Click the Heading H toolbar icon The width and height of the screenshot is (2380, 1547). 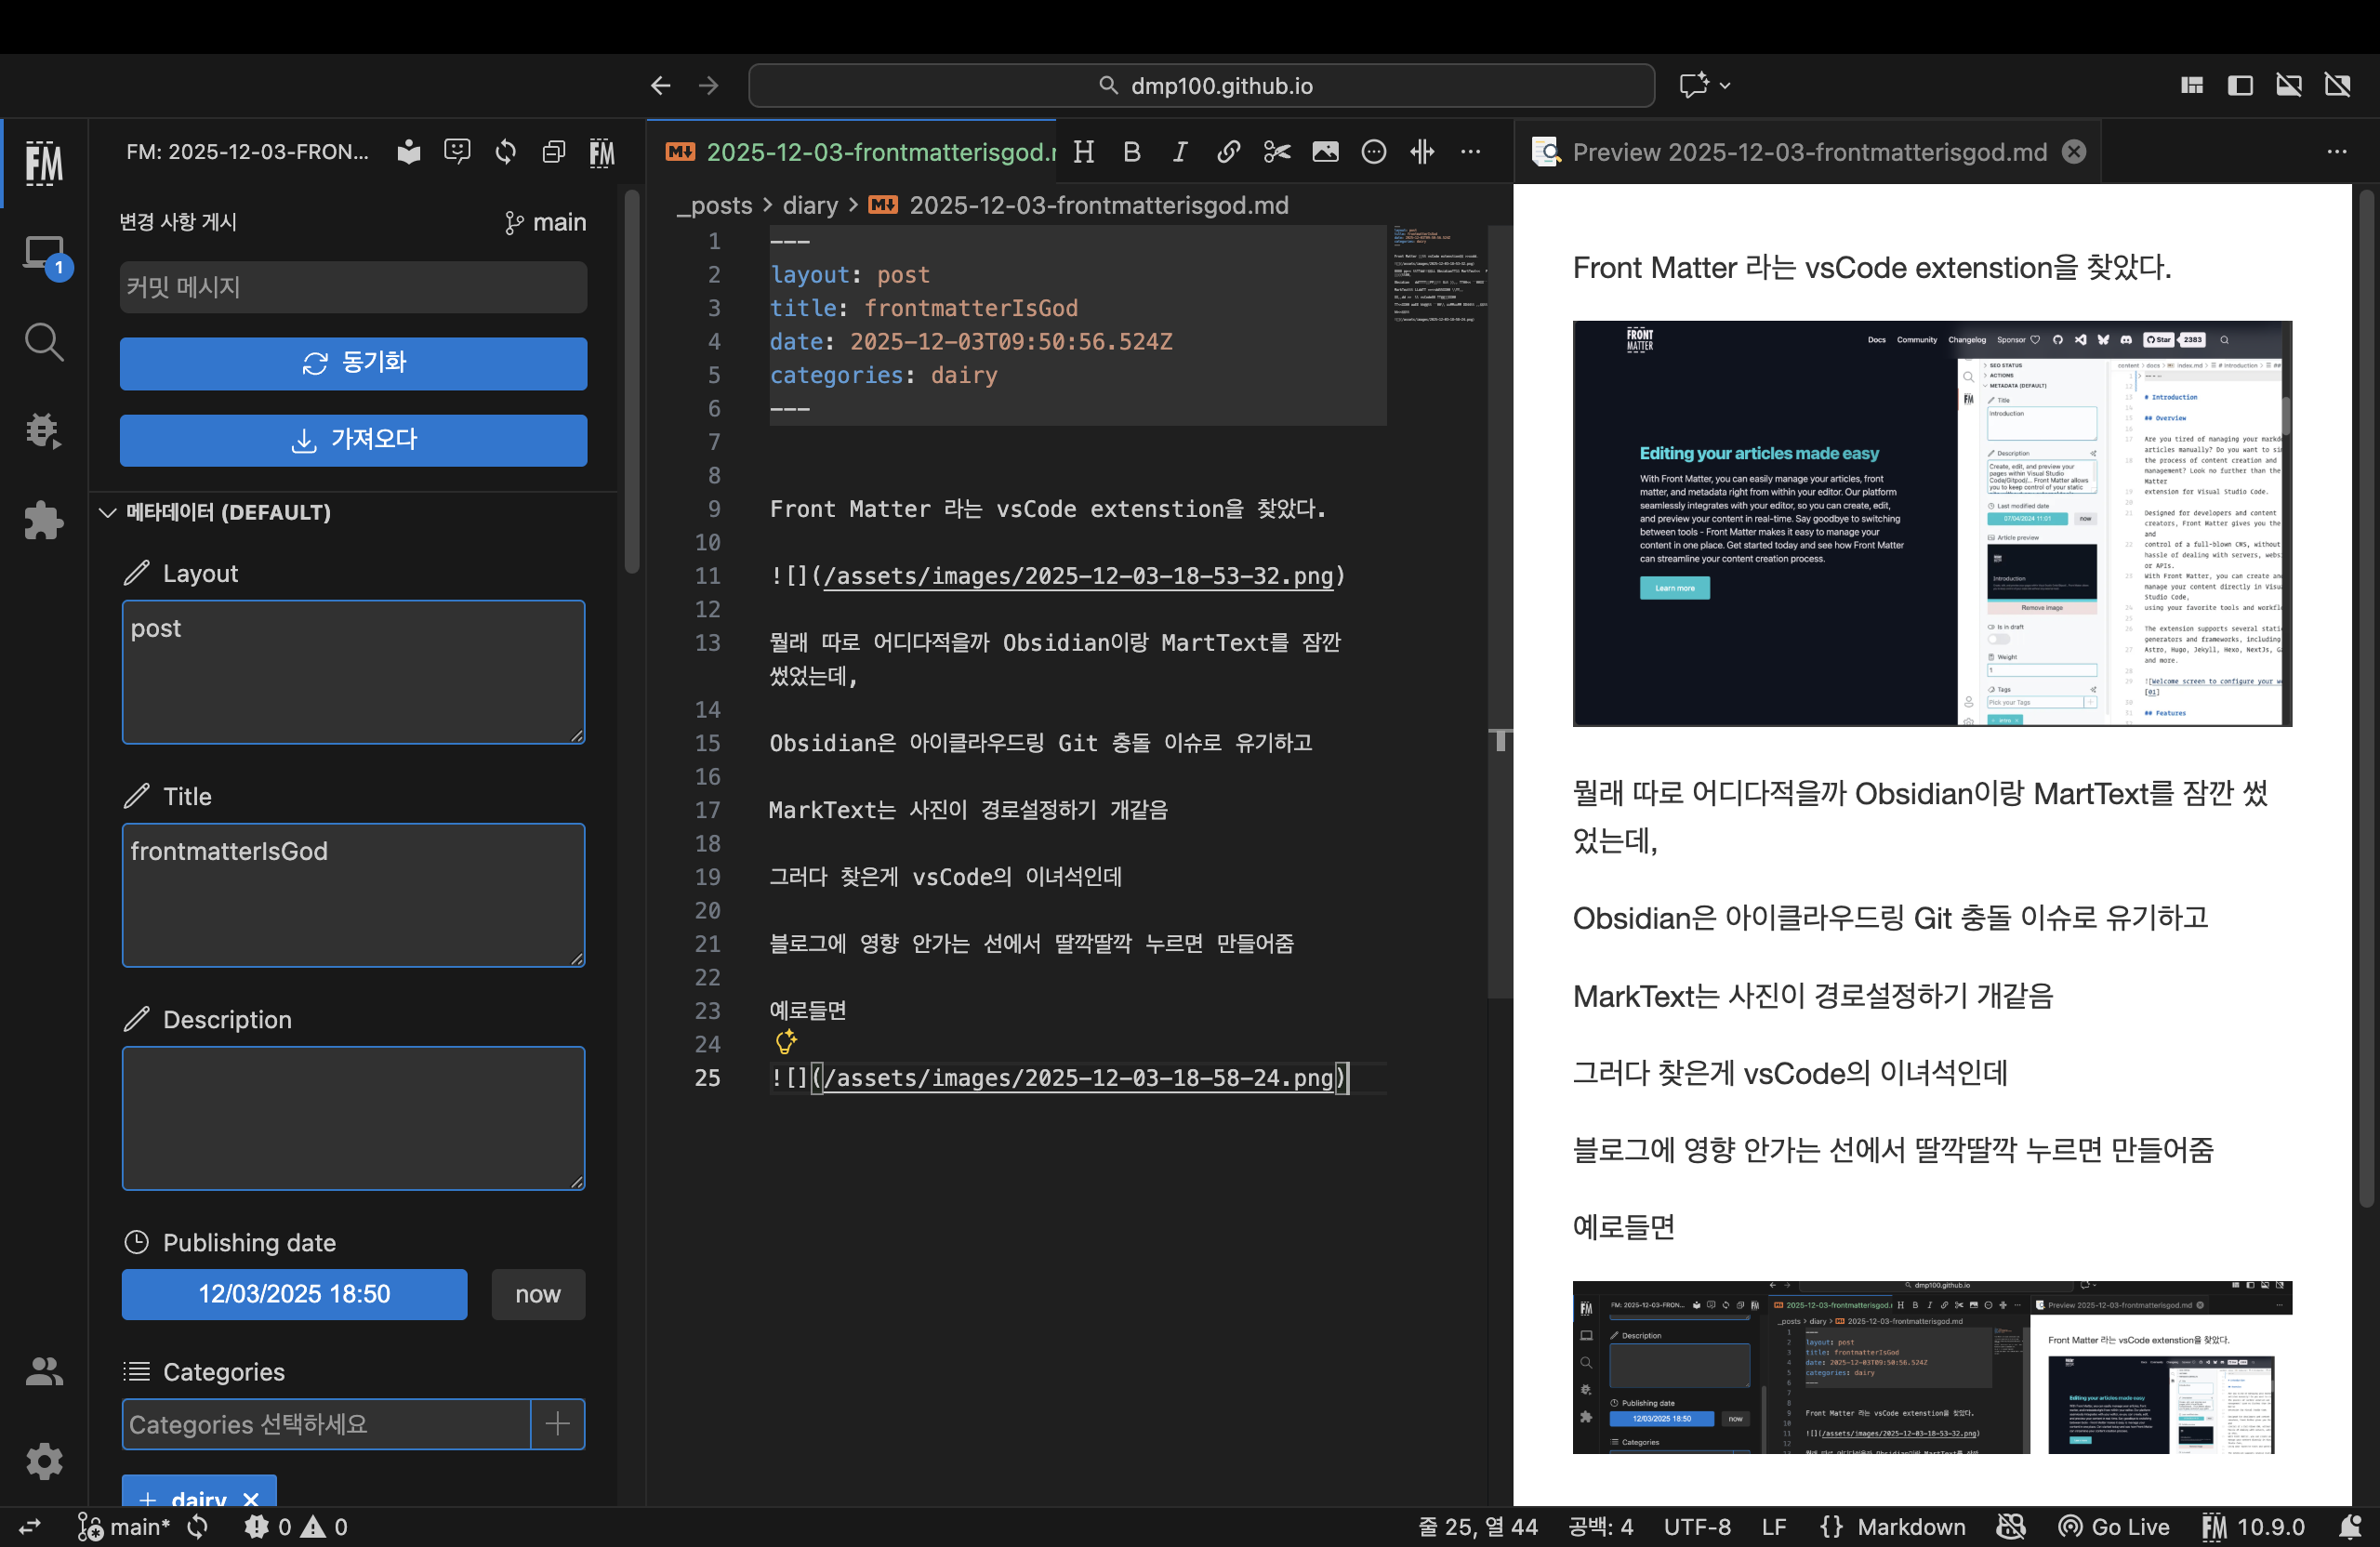click(1083, 152)
